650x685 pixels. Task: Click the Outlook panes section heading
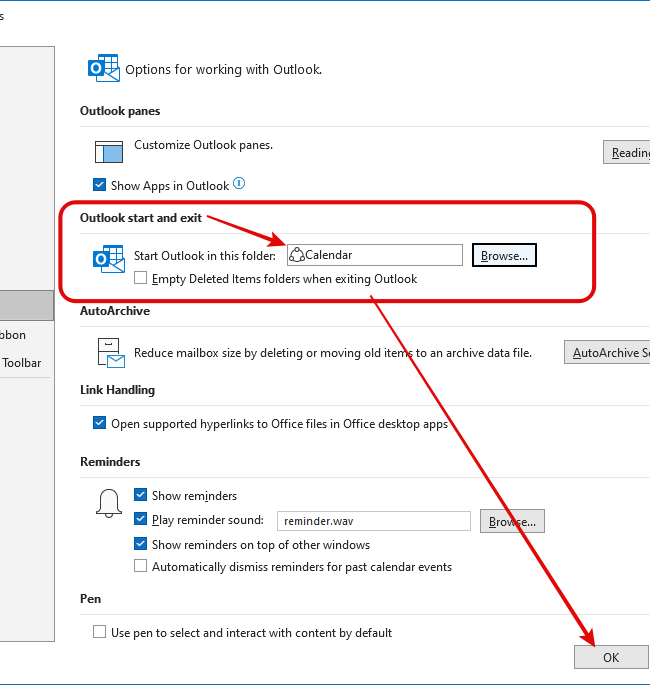[x=120, y=111]
